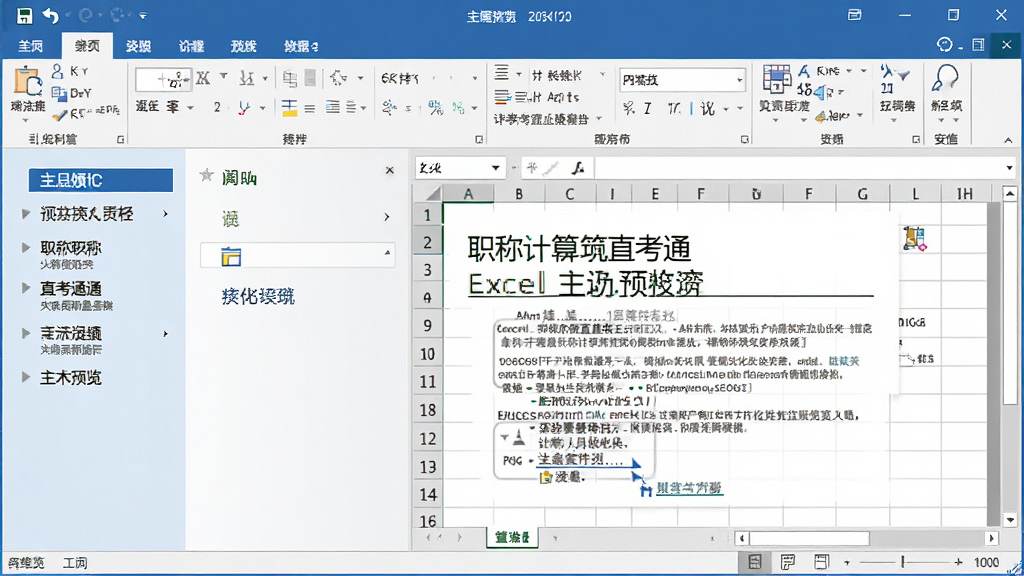Viewport: 1024px width, 576px height.
Task: Open the dropdown arrow under the Paste button
Action: click(x=26, y=121)
